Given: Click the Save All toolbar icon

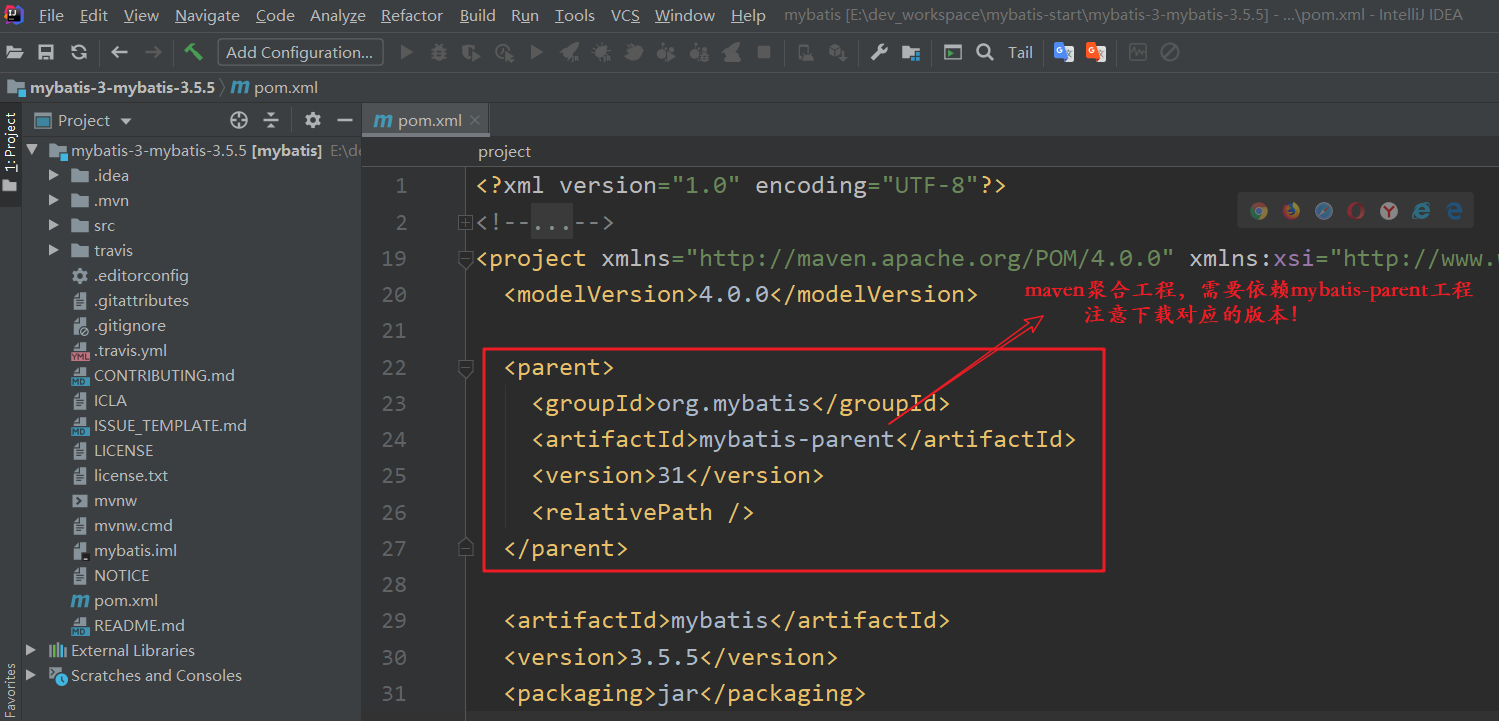Looking at the screenshot, I should (46, 52).
